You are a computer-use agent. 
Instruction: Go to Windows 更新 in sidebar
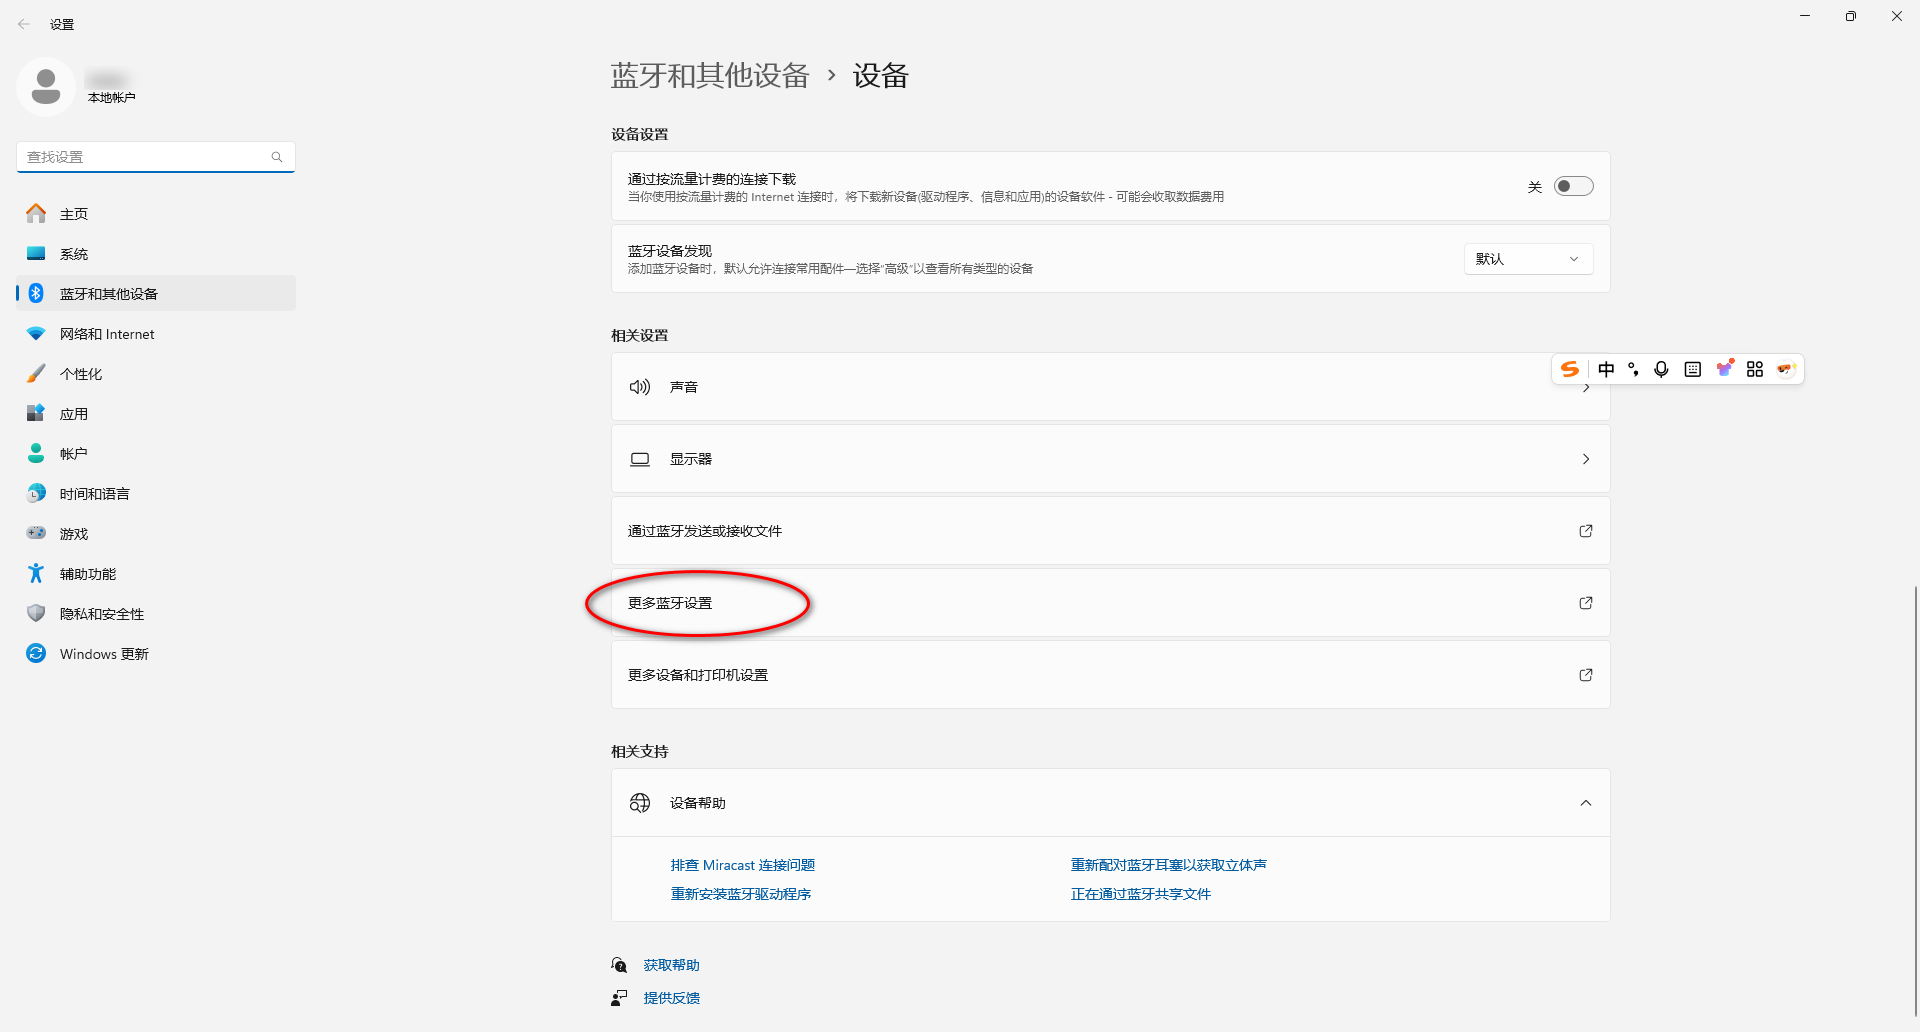[x=104, y=654]
